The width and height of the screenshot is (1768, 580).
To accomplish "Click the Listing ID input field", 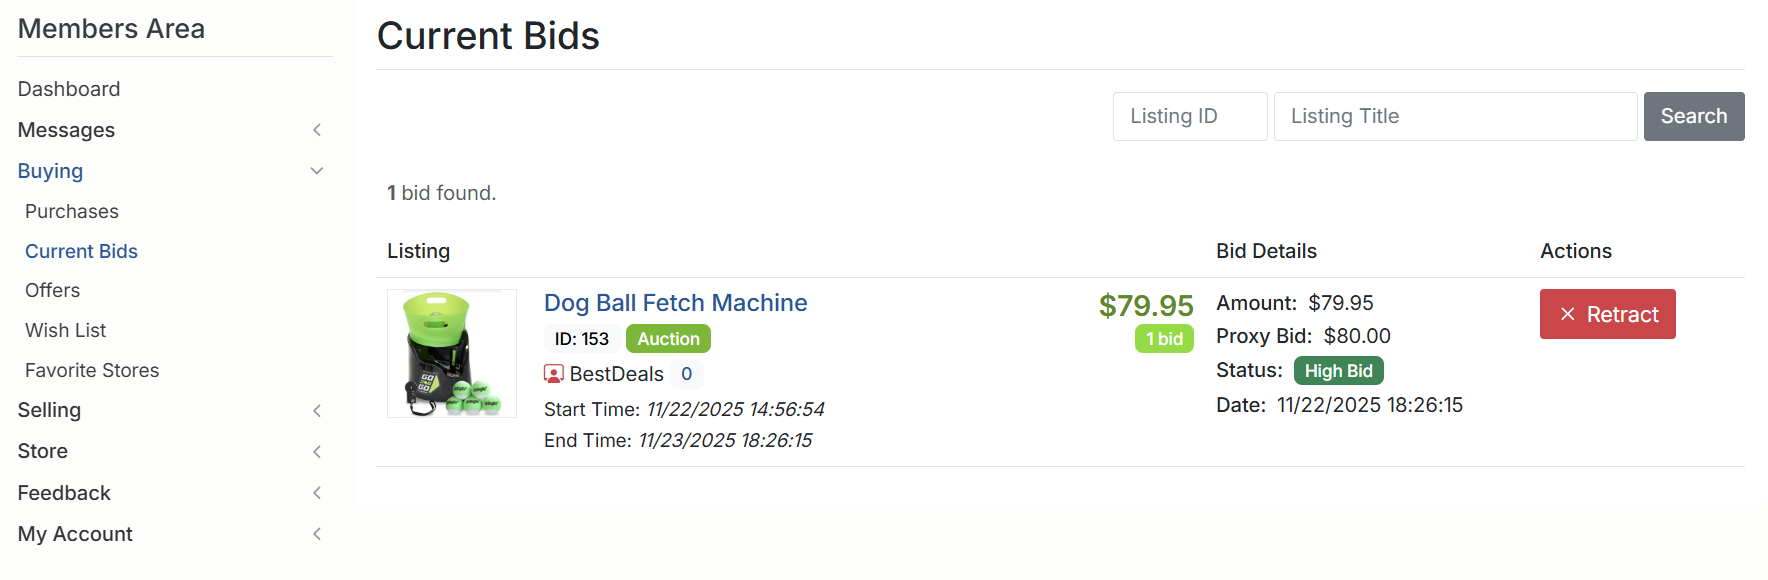I will point(1189,116).
